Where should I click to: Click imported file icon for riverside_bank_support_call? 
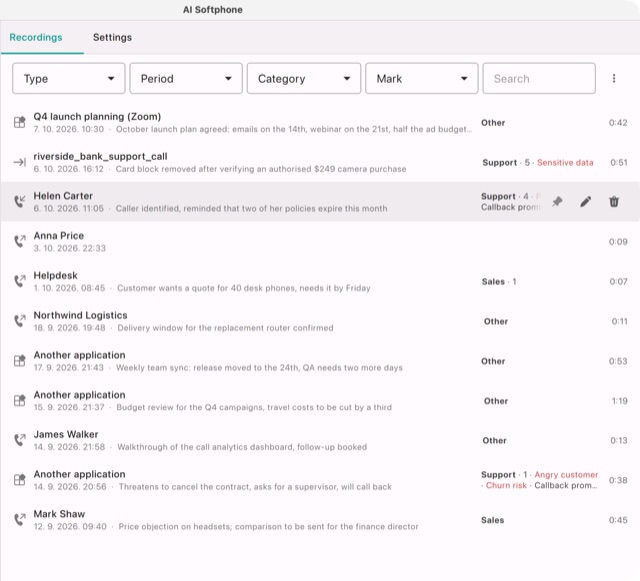[20, 162]
